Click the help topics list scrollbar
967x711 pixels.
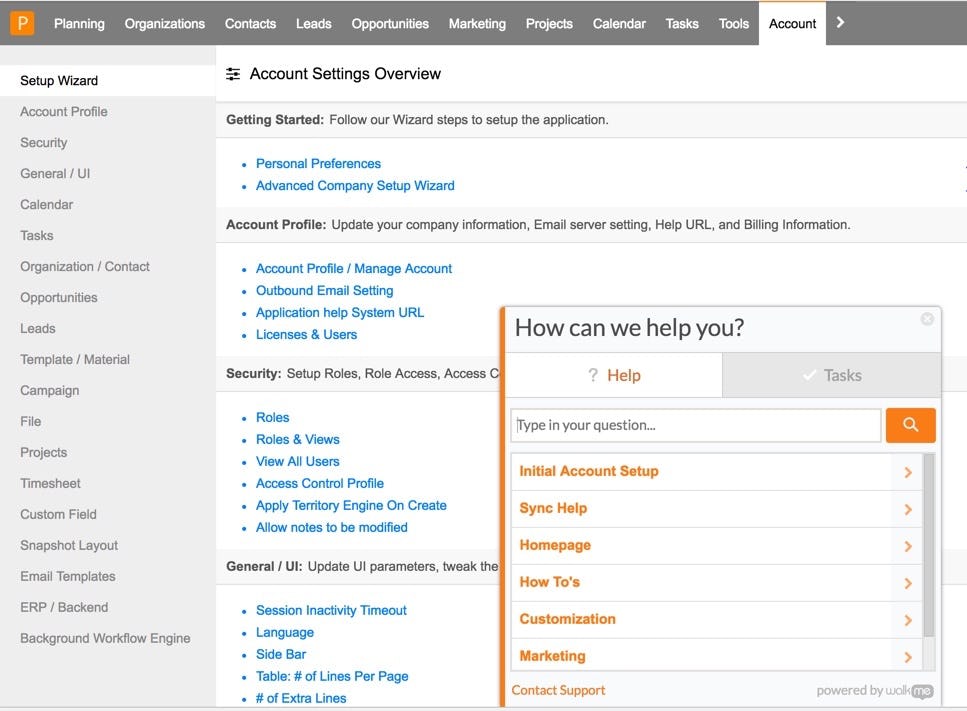929,545
